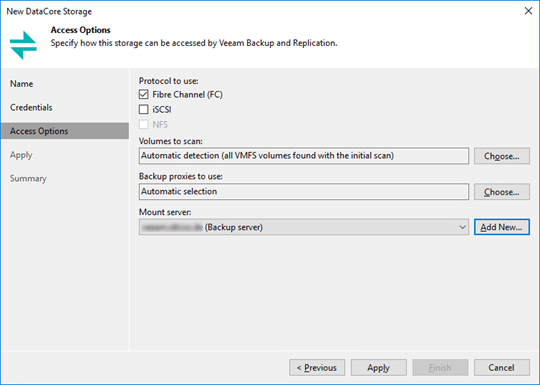Enable the iSCSI protocol checkbox
Viewport: 540px width, 385px height.
click(x=144, y=110)
